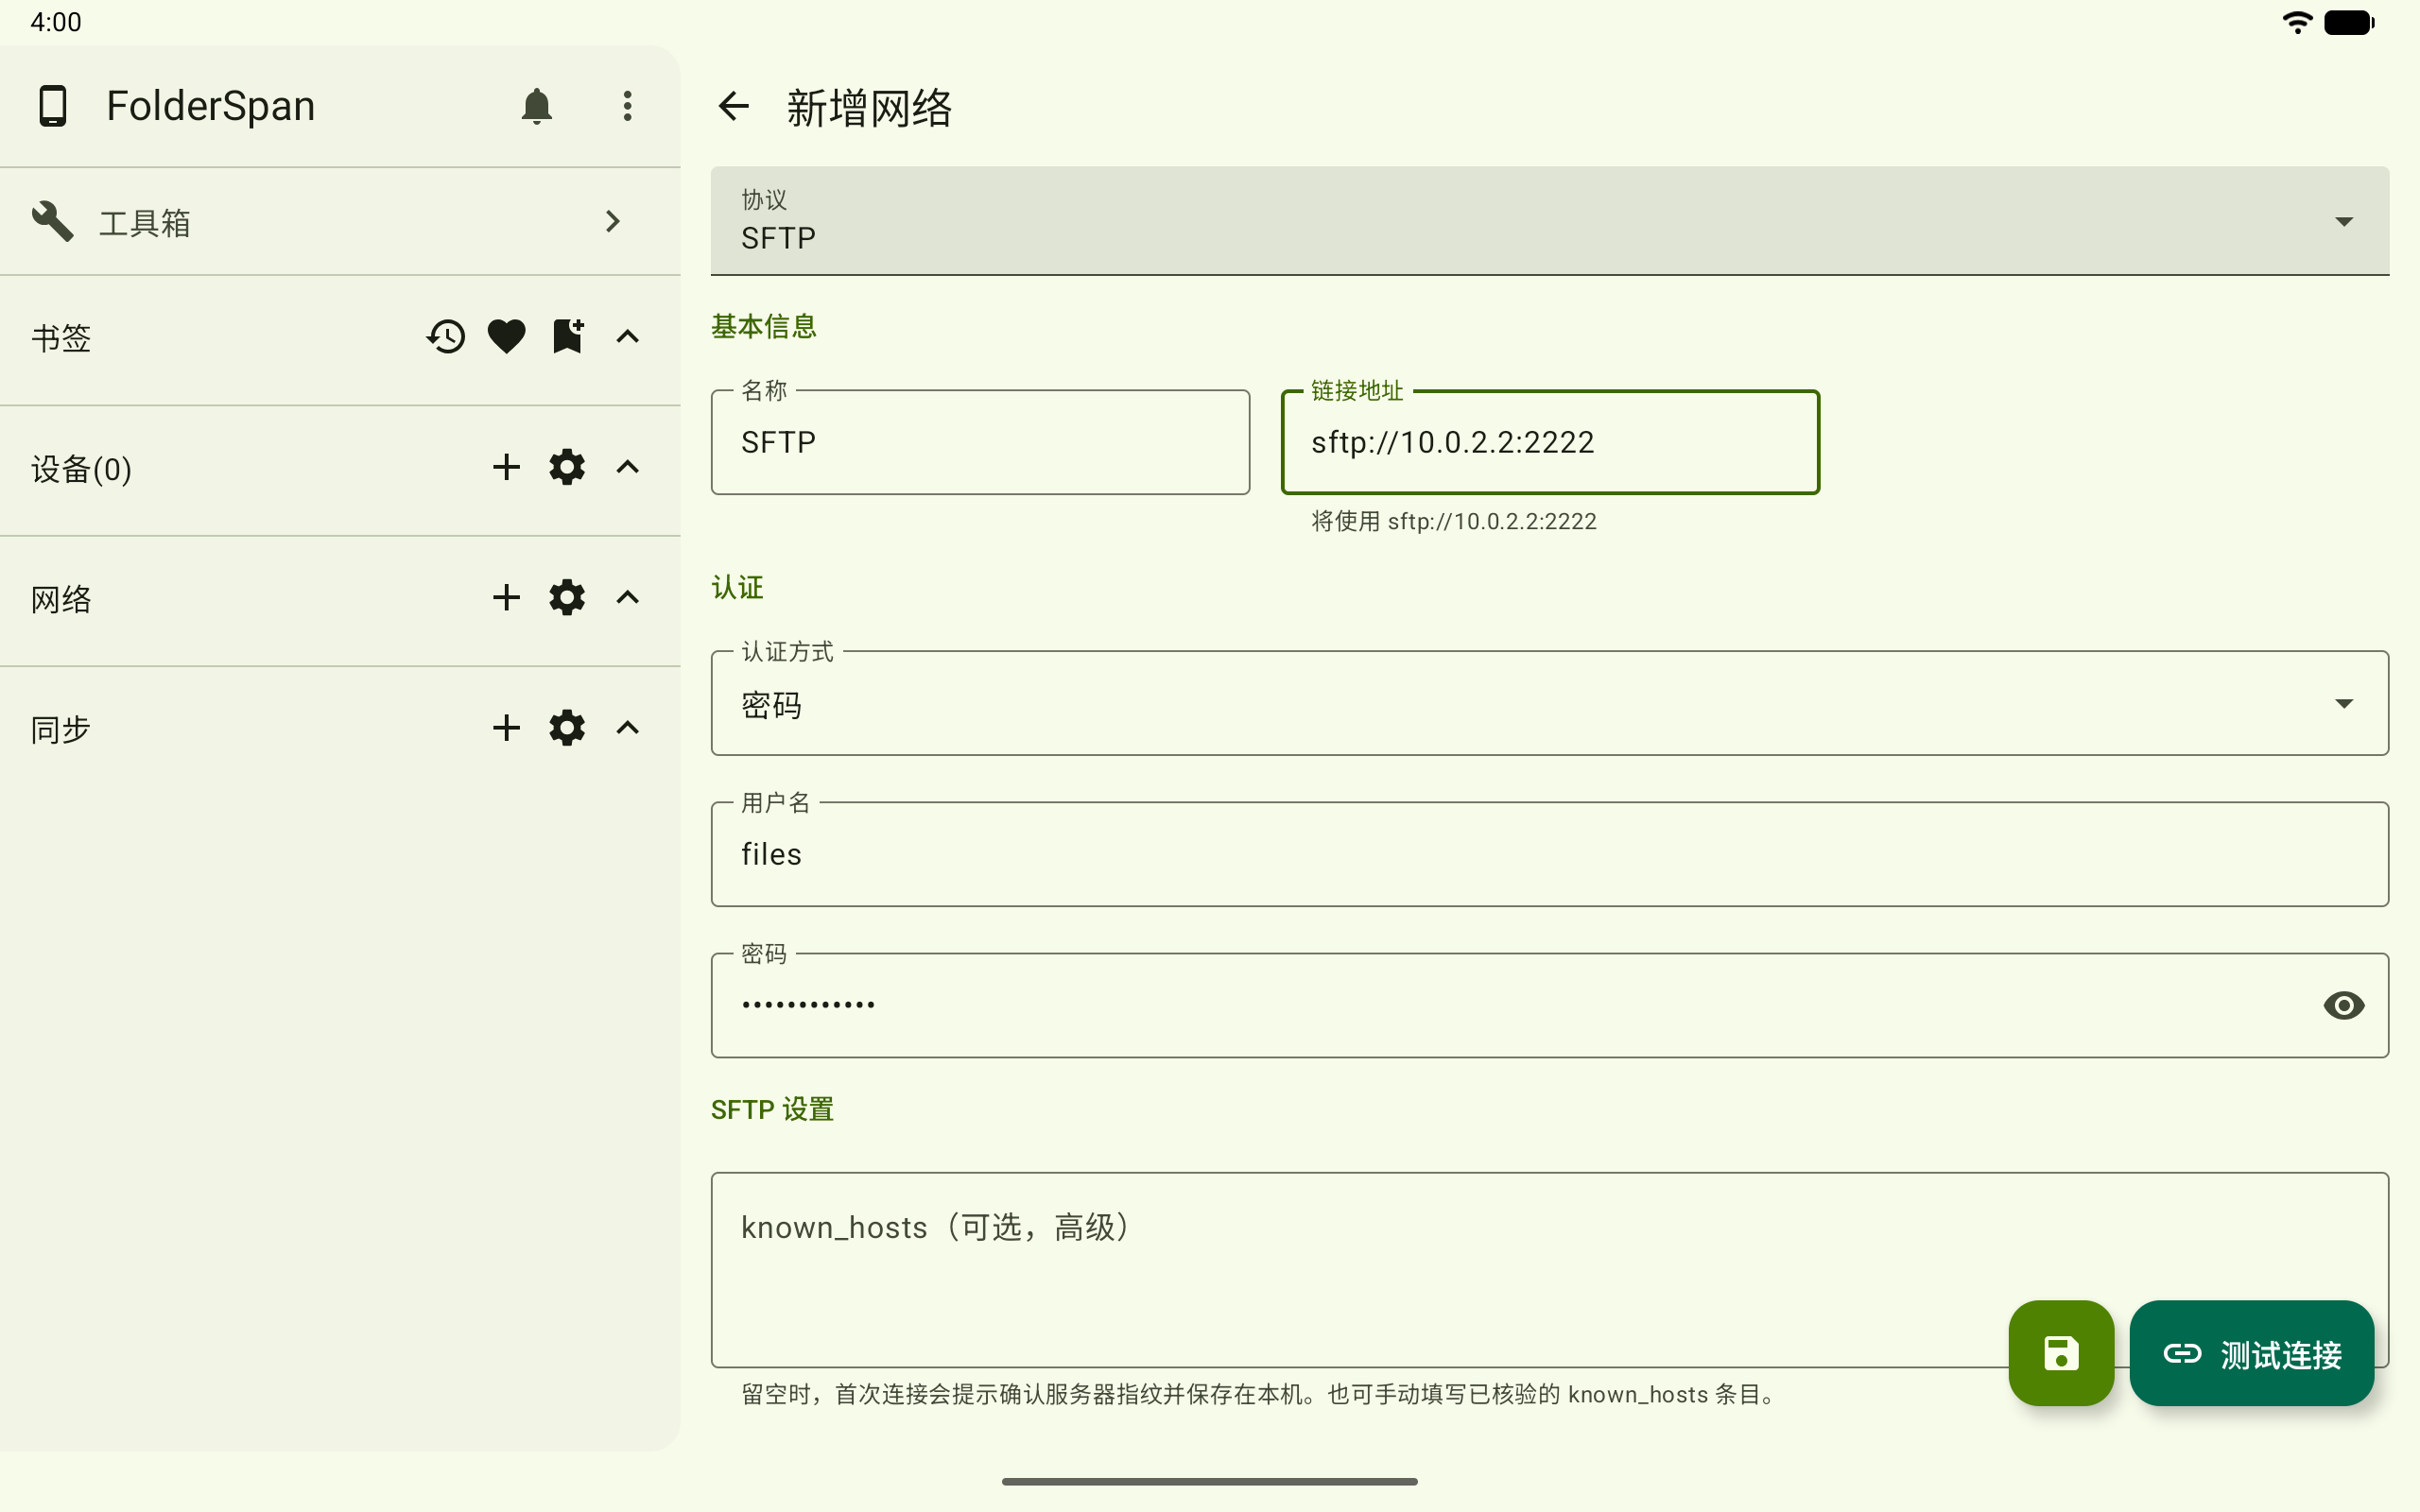Collapse the 设备(0) section
This screenshot has width=2420, height=1512.
pyautogui.click(x=627, y=467)
